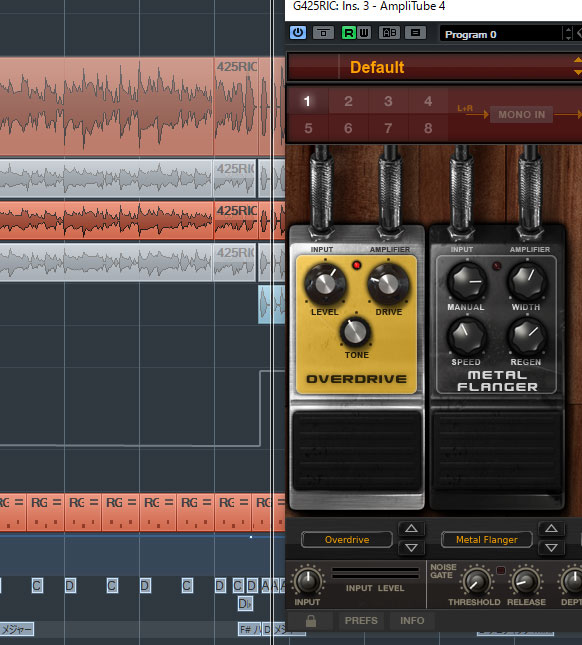Click the lock icon beside PREFS
Viewport: 582px width, 645px height.
(x=311, y=620)
